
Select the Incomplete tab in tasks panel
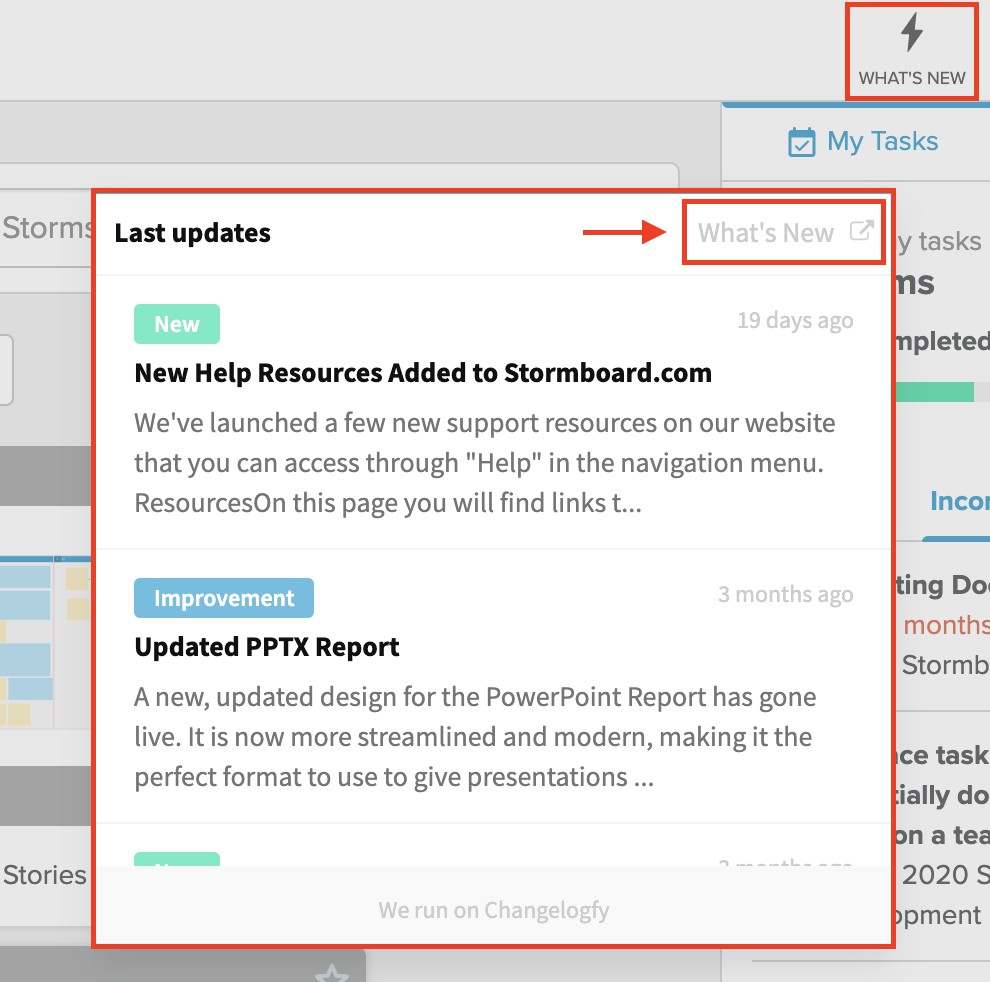click(x=960, y=501)
